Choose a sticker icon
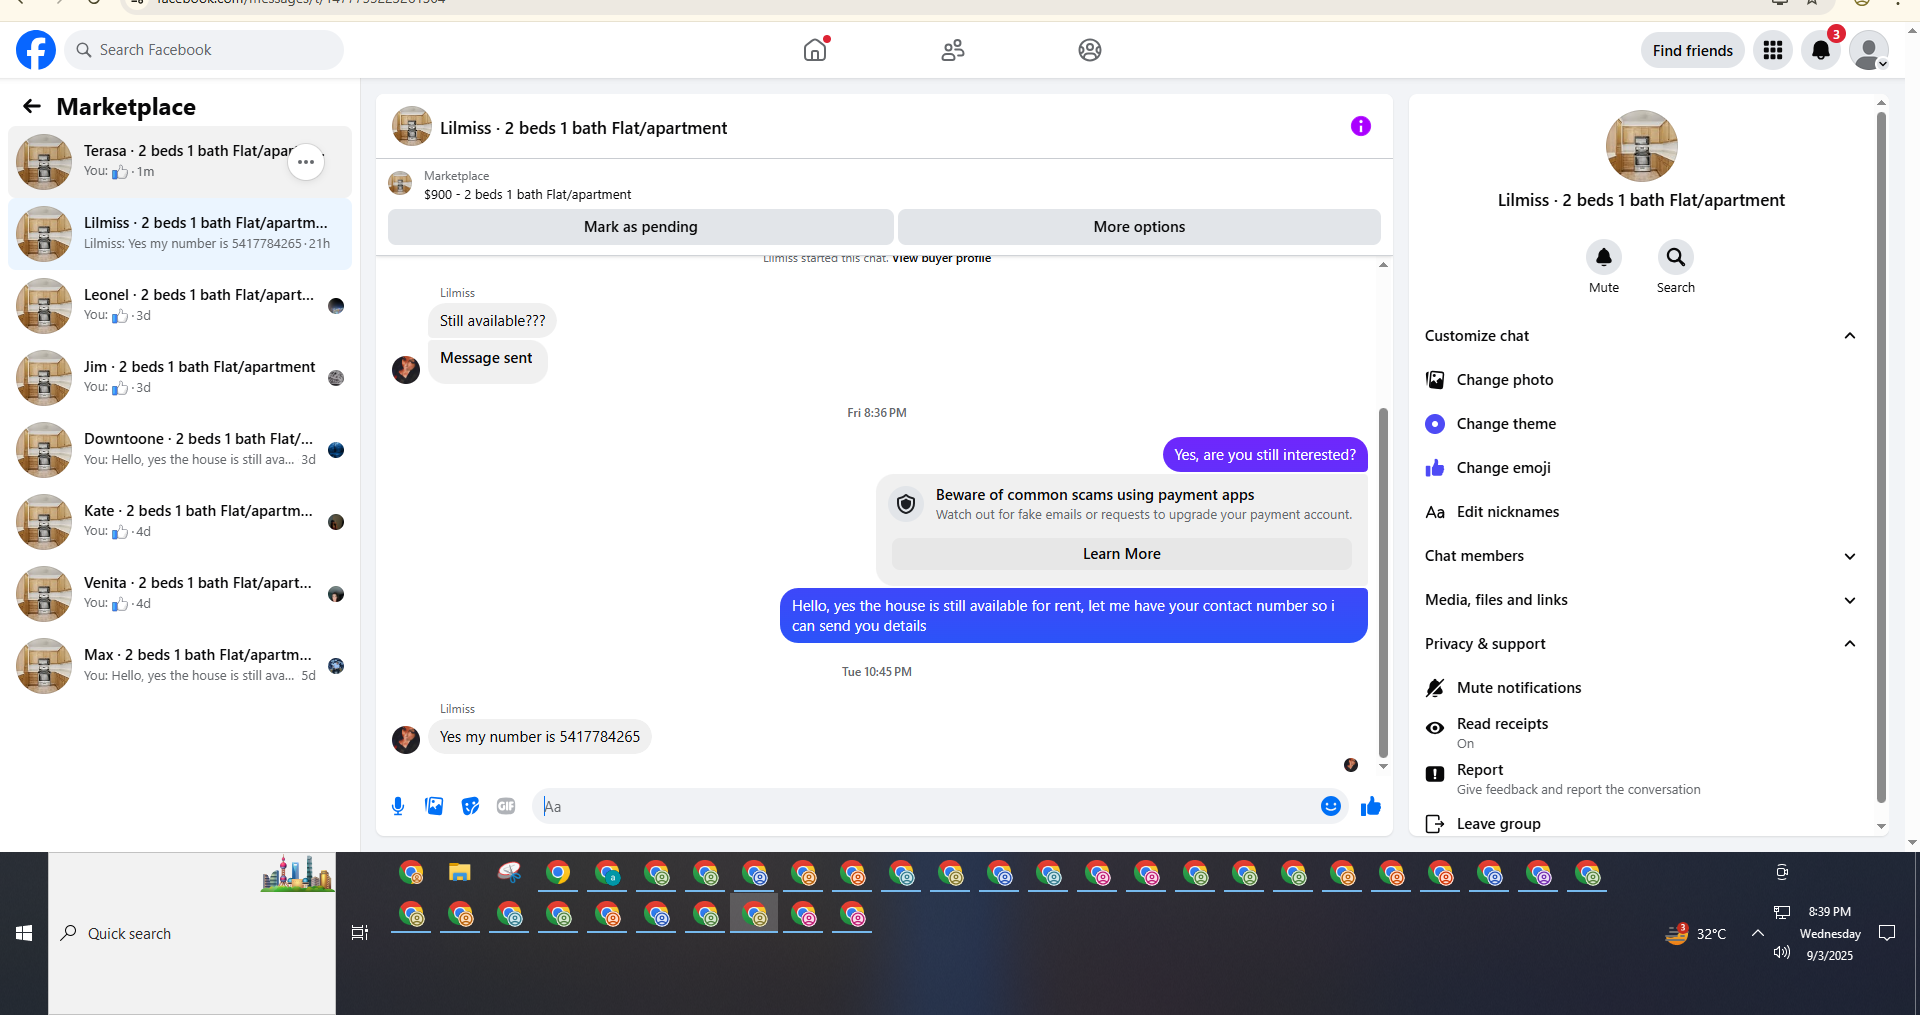The width and height of the screenshot is (1920, 1015). 470,806
